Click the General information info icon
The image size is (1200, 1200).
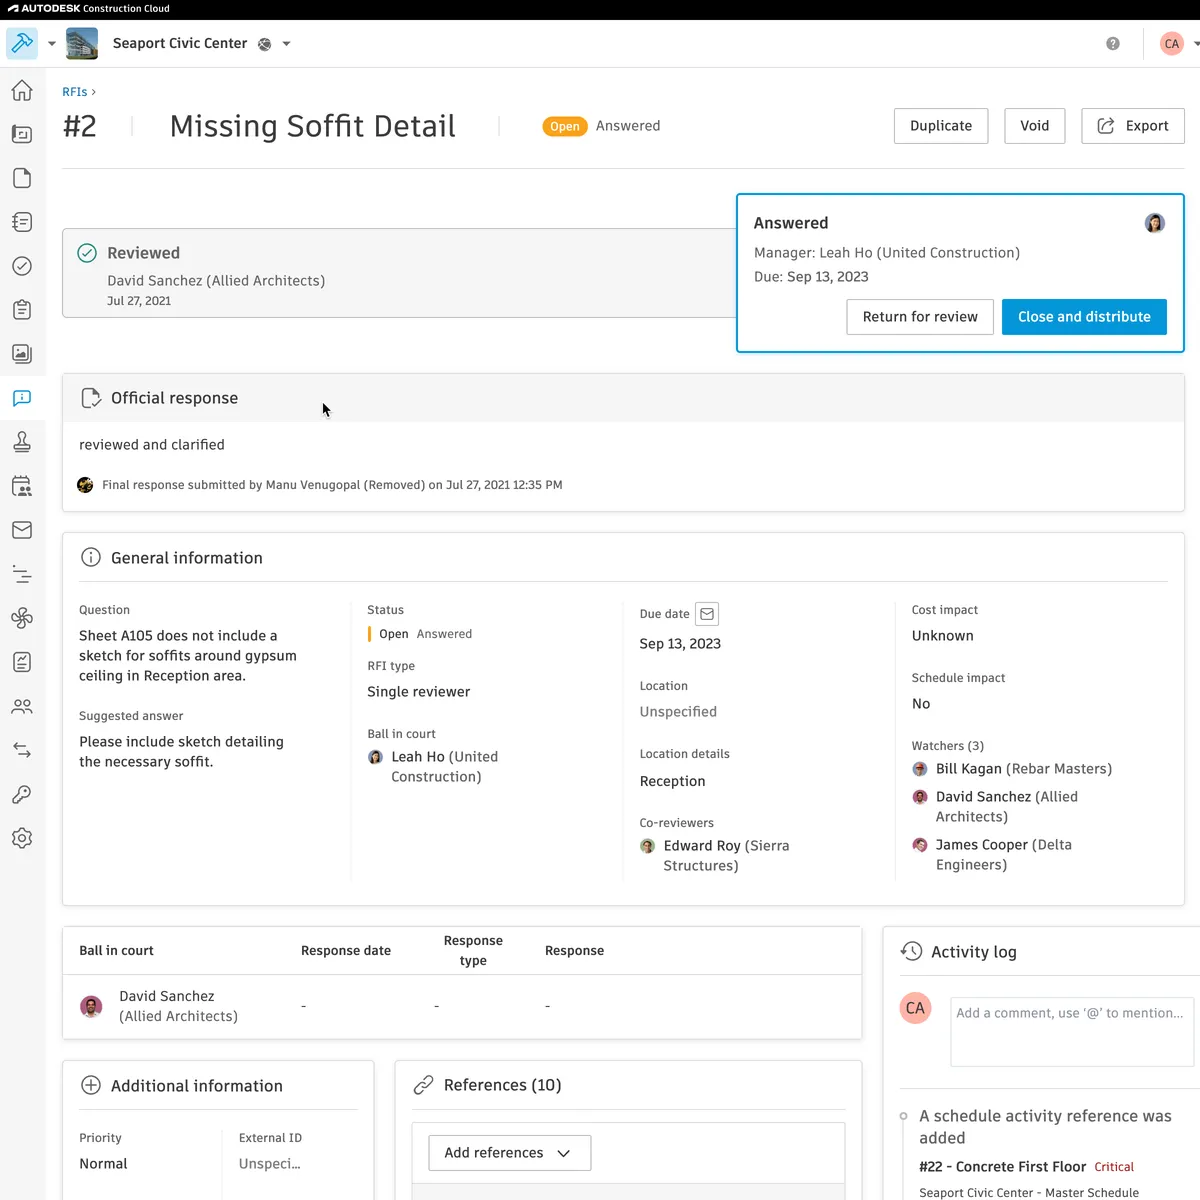90,558
